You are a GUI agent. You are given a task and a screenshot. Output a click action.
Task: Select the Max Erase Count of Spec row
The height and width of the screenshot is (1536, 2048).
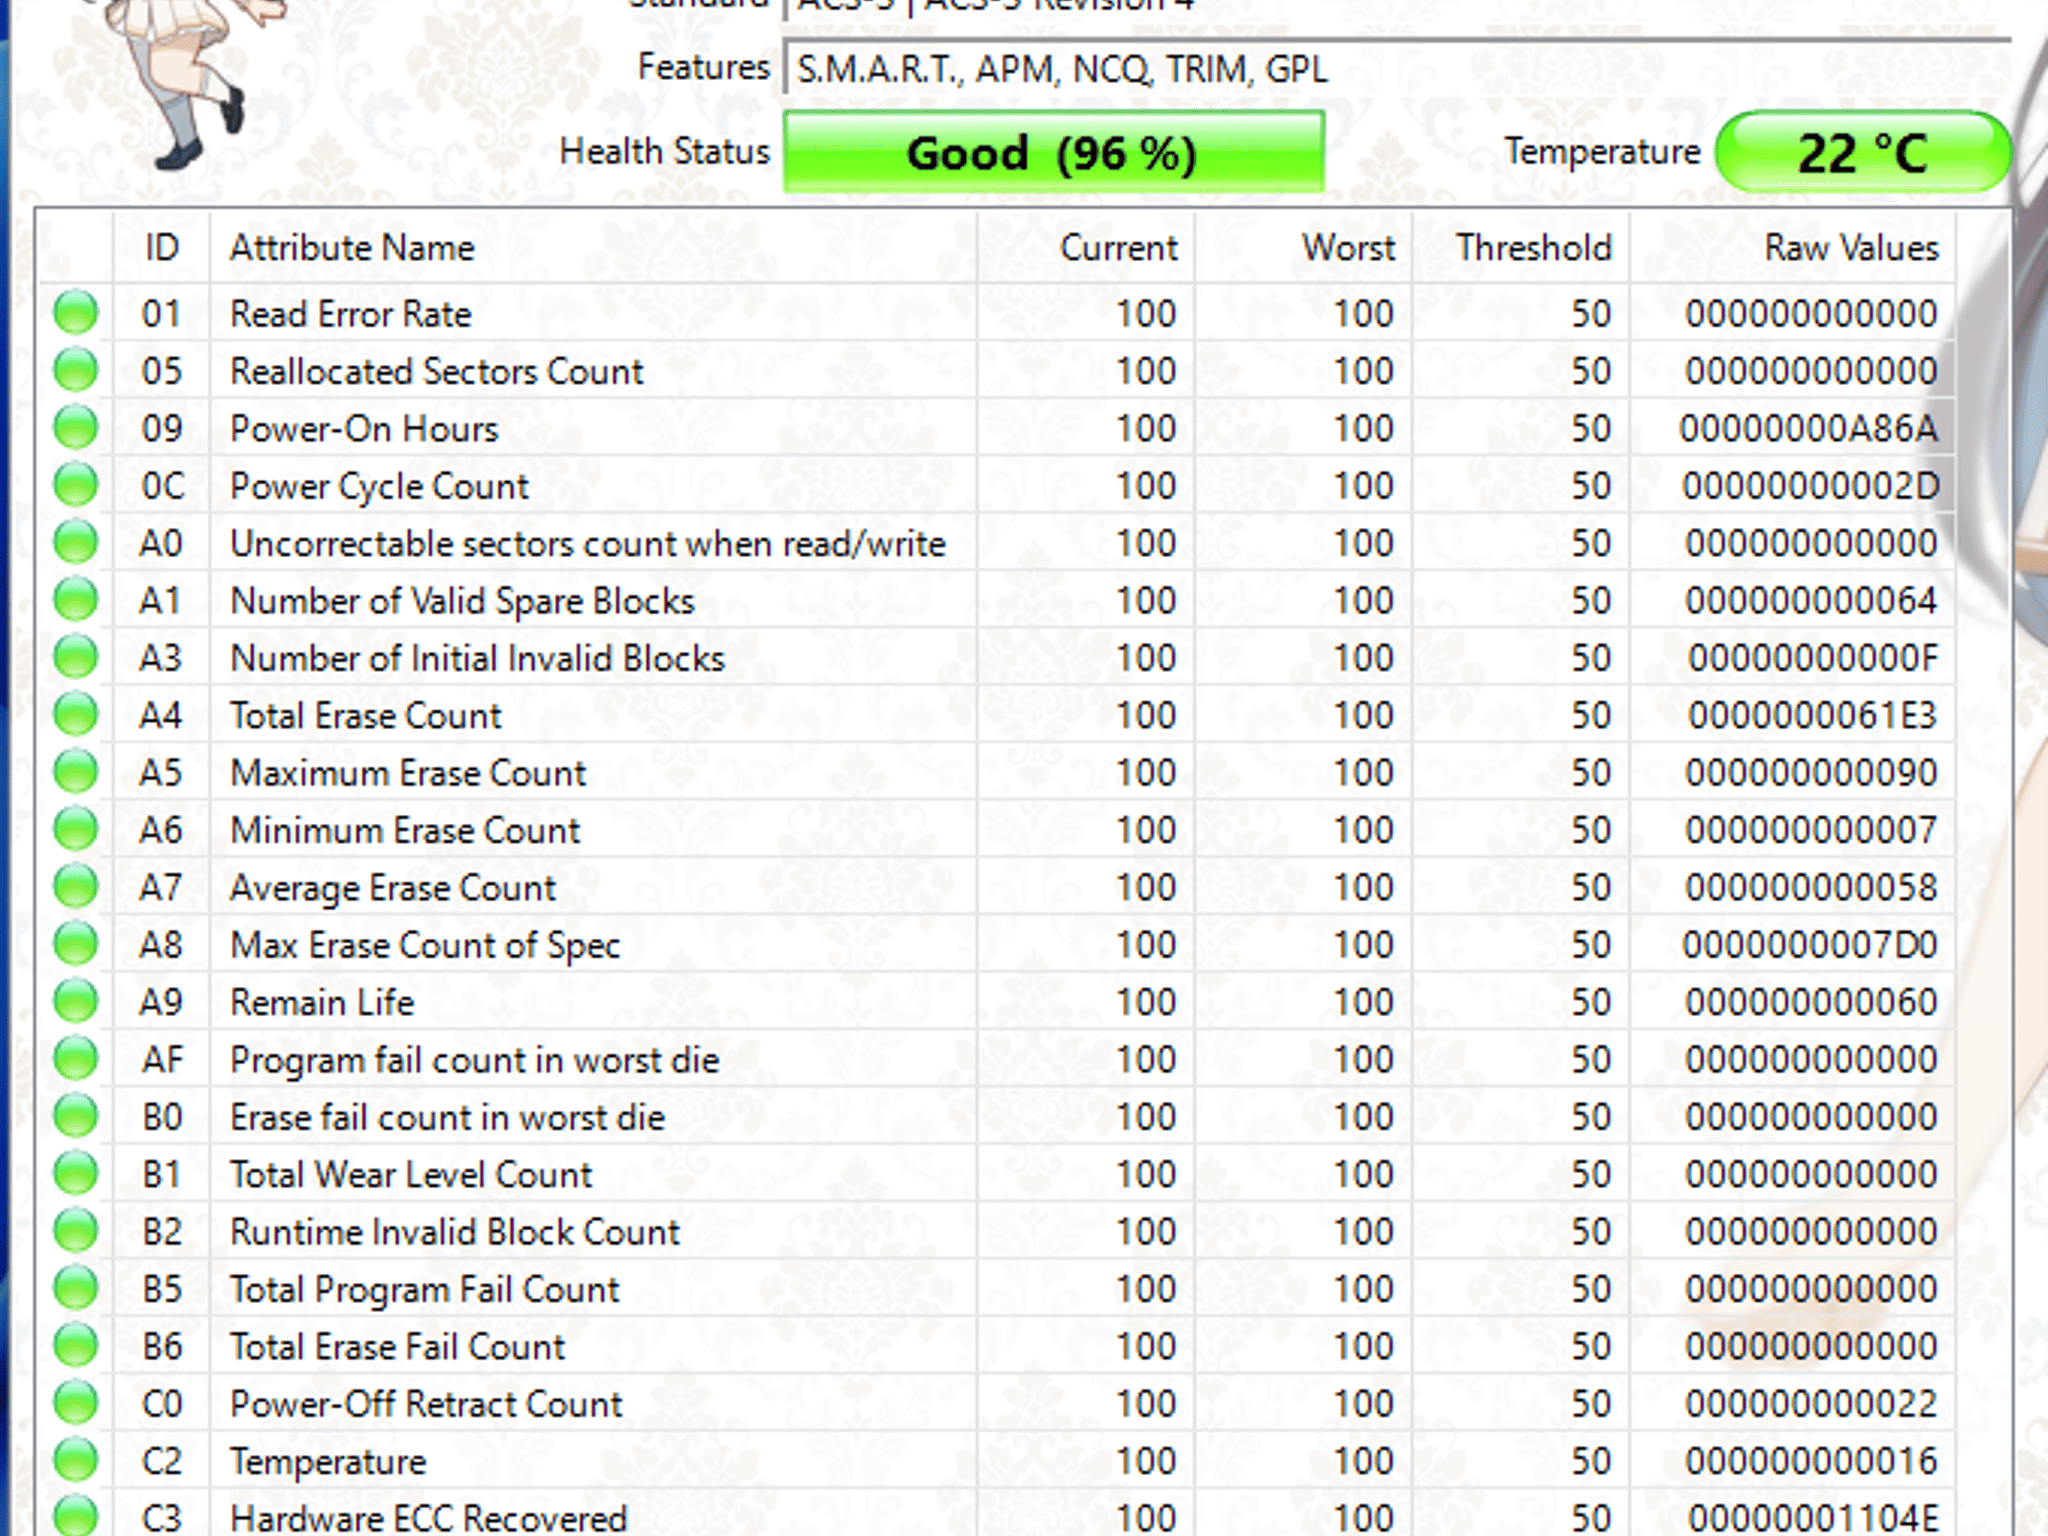point(996,945)
